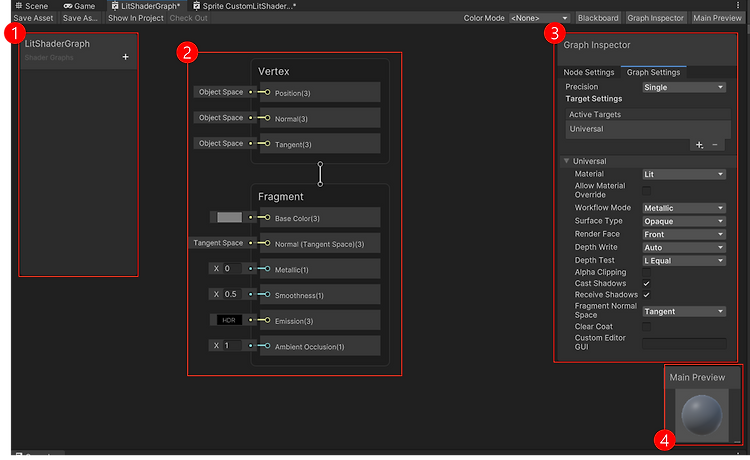Enable Alpha Clipping checkbox
750x460 pixels.
pyautogui.click(x=646, y=272)
